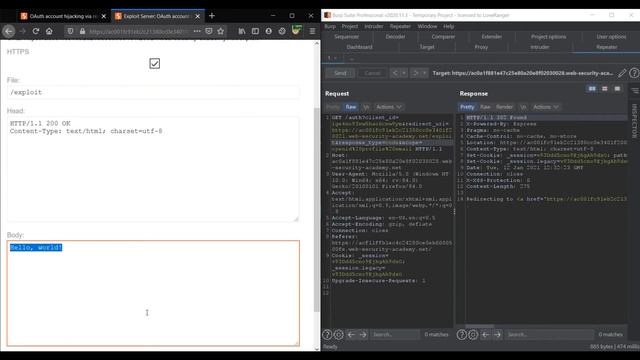This screenshot has height=360, width=640.
Task: Select side-by-side layout view icon
Action: click(592, 89)
